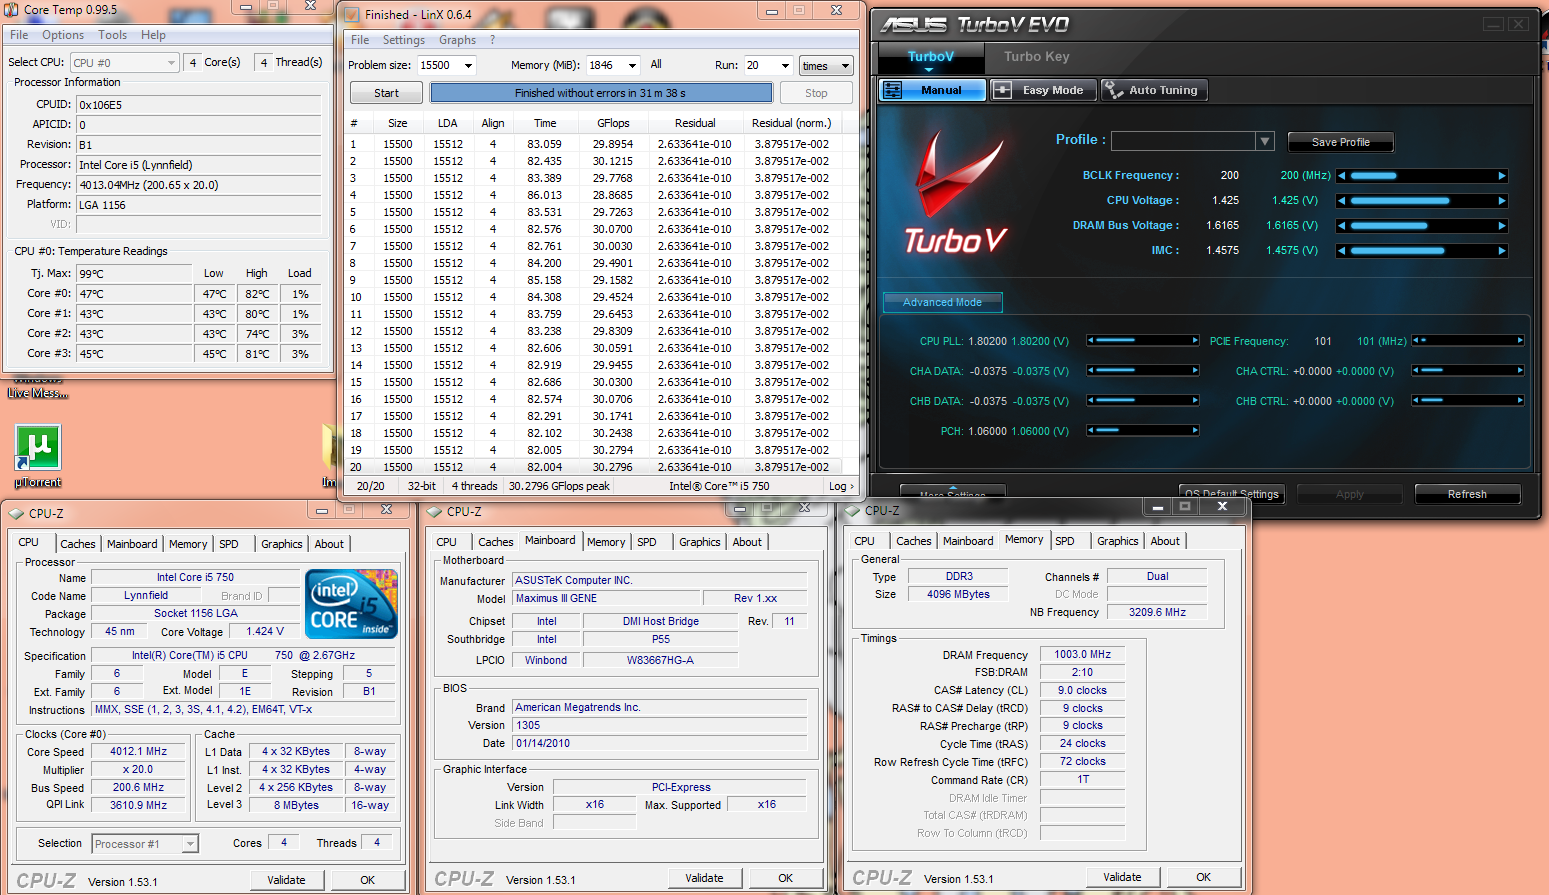Click the Intel Core i5 logo
The height and width of the screenshot is (895, 1549).
pyautogui.click(x=351, y=604)
